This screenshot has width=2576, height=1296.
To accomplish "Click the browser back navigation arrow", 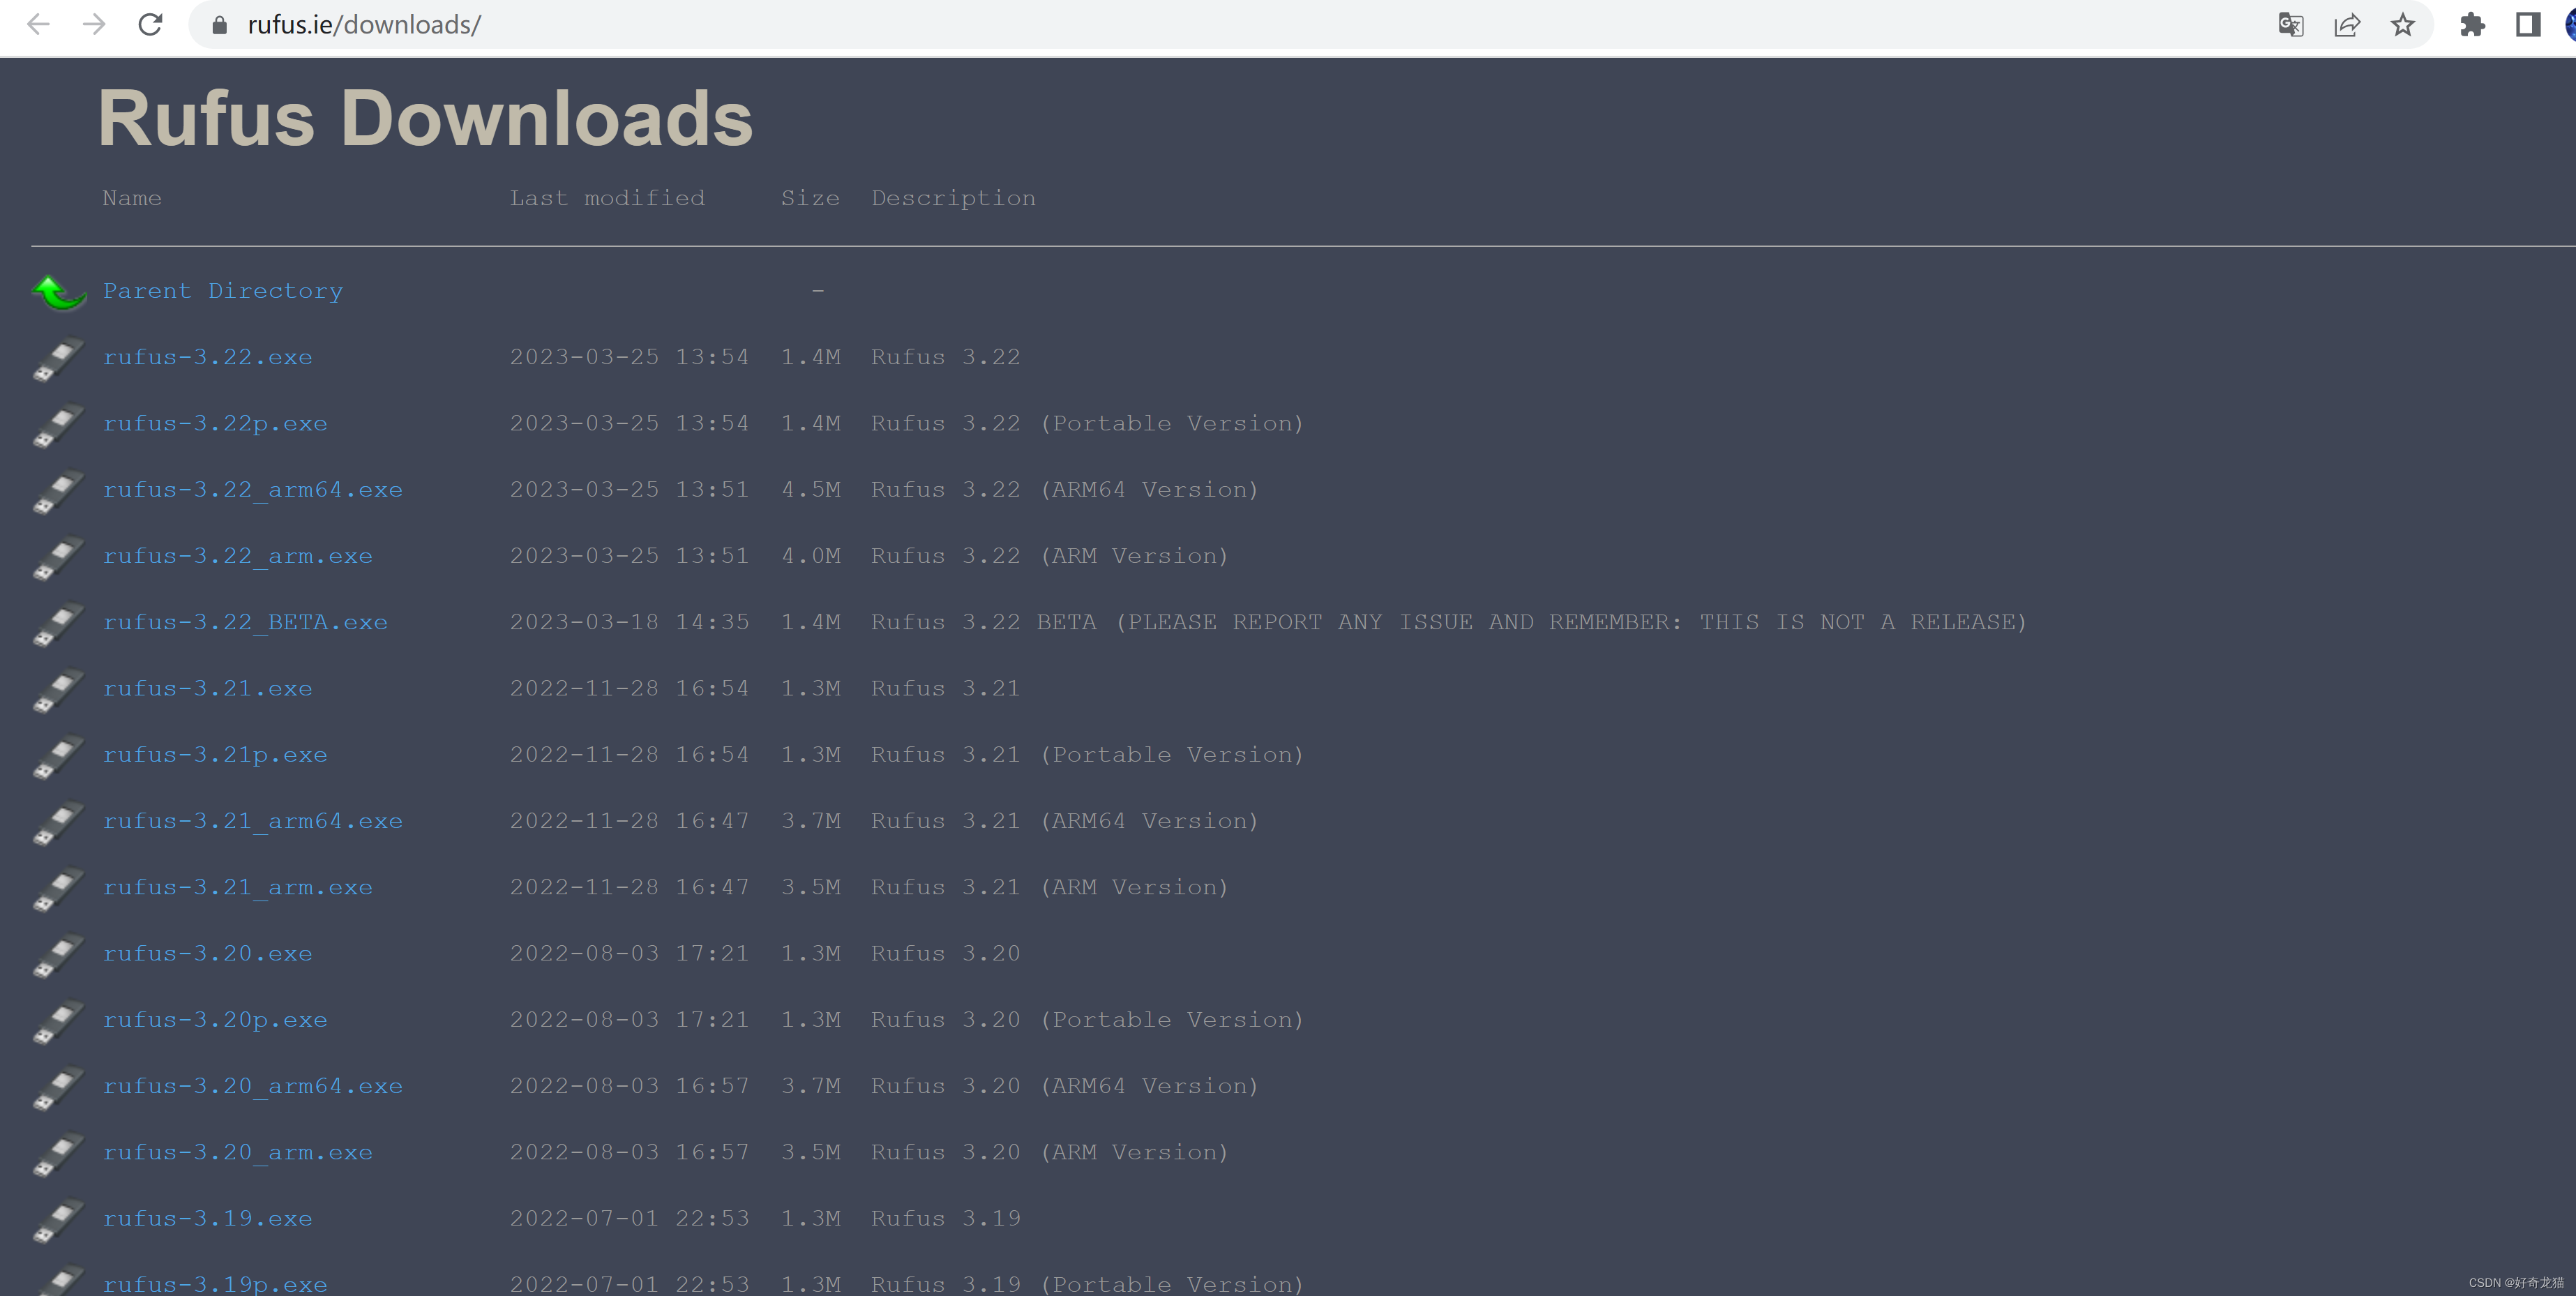I will (x=36, y=23).
